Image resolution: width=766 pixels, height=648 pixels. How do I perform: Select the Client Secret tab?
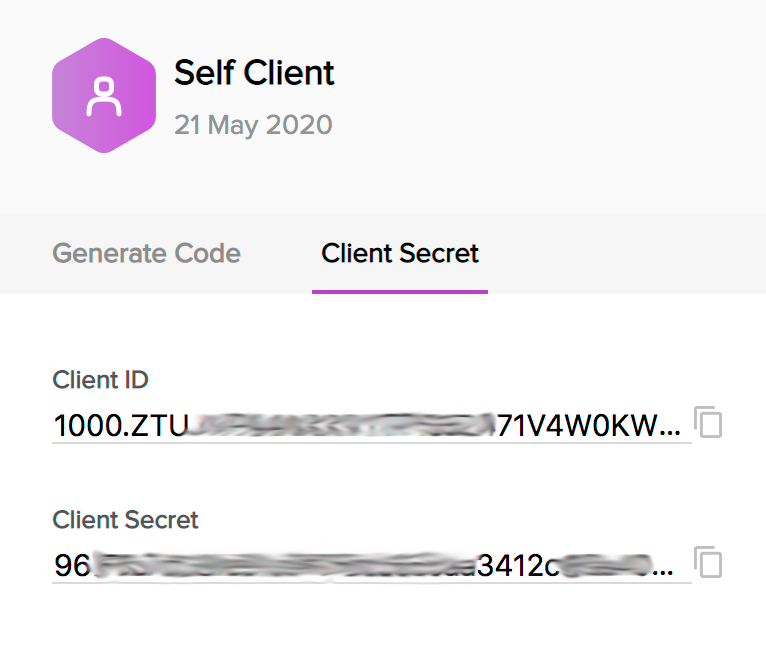400,253
